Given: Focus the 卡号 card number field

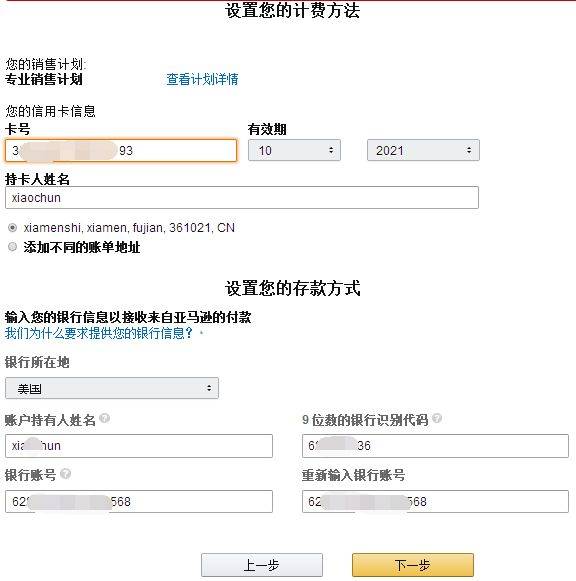Looking at the screenshot, I should click(121, 150).
